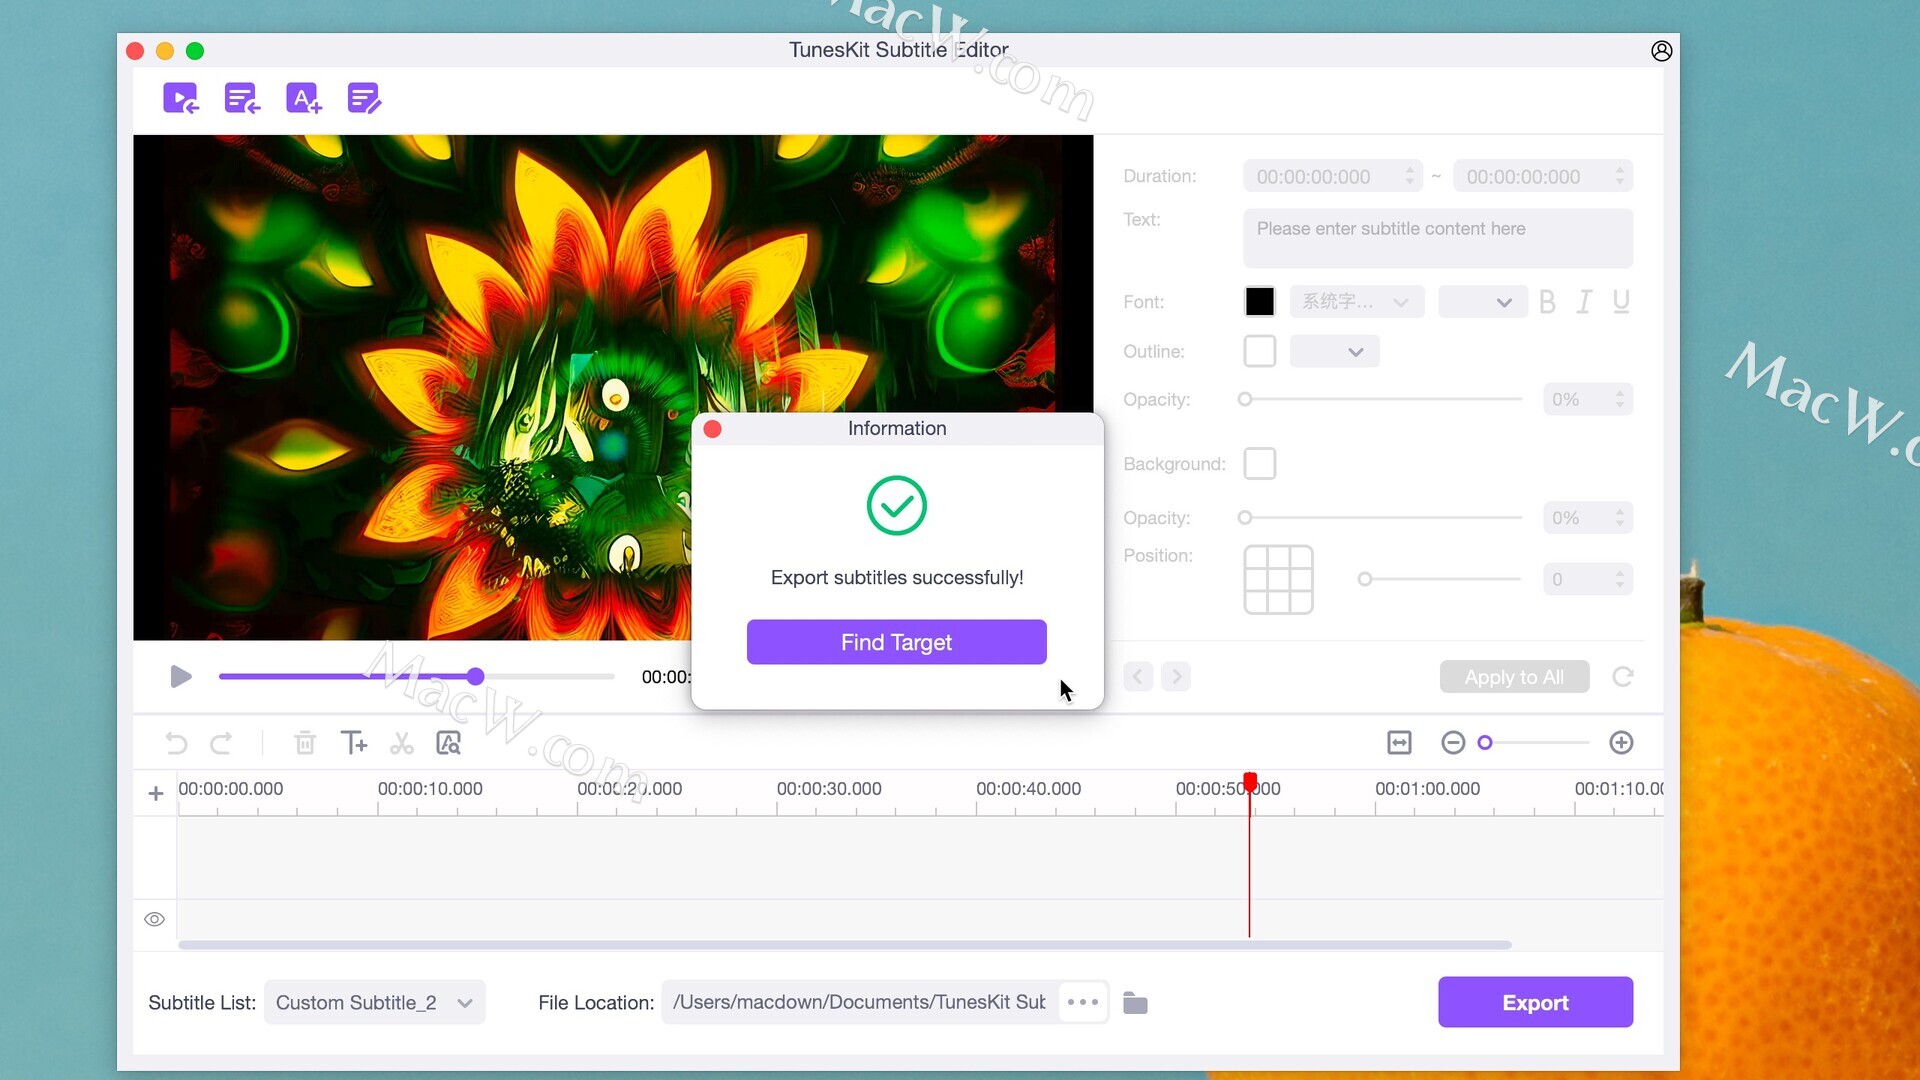Click the position grid selector
The image size is (1920, 1080).
[x=1278, y=579]
